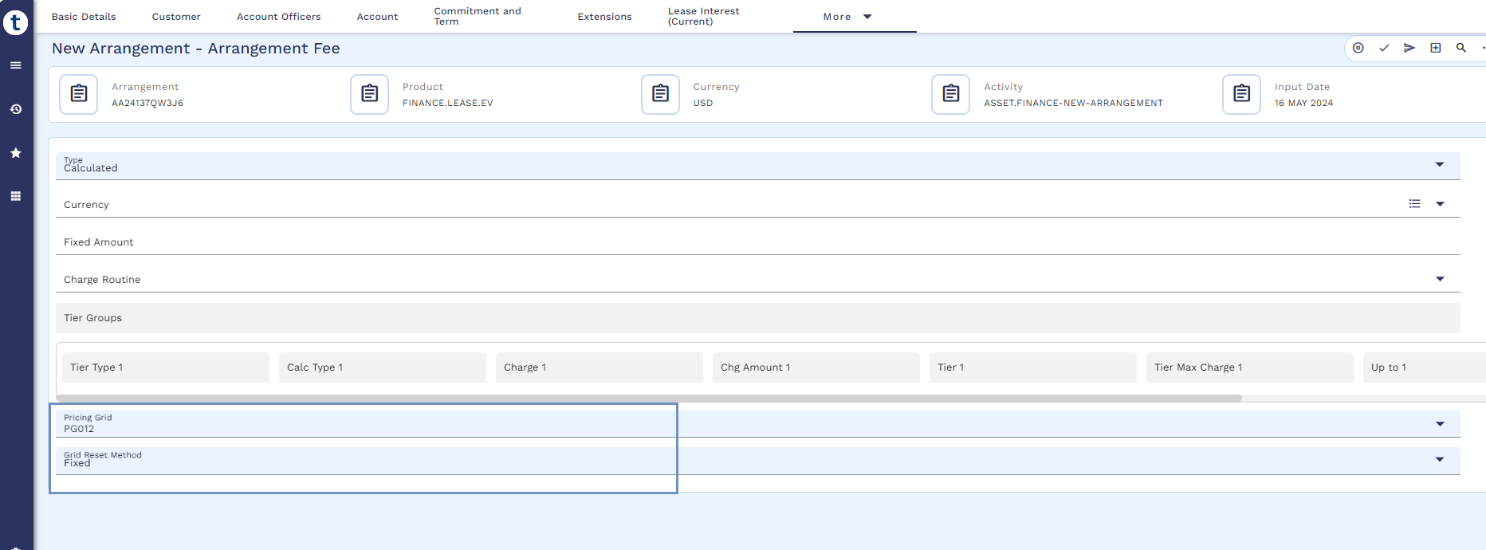Screen dimensions: 1486x550
Task: Click the Tier Groups header bar
Action: pyautogui.click(x=758, y=318)
